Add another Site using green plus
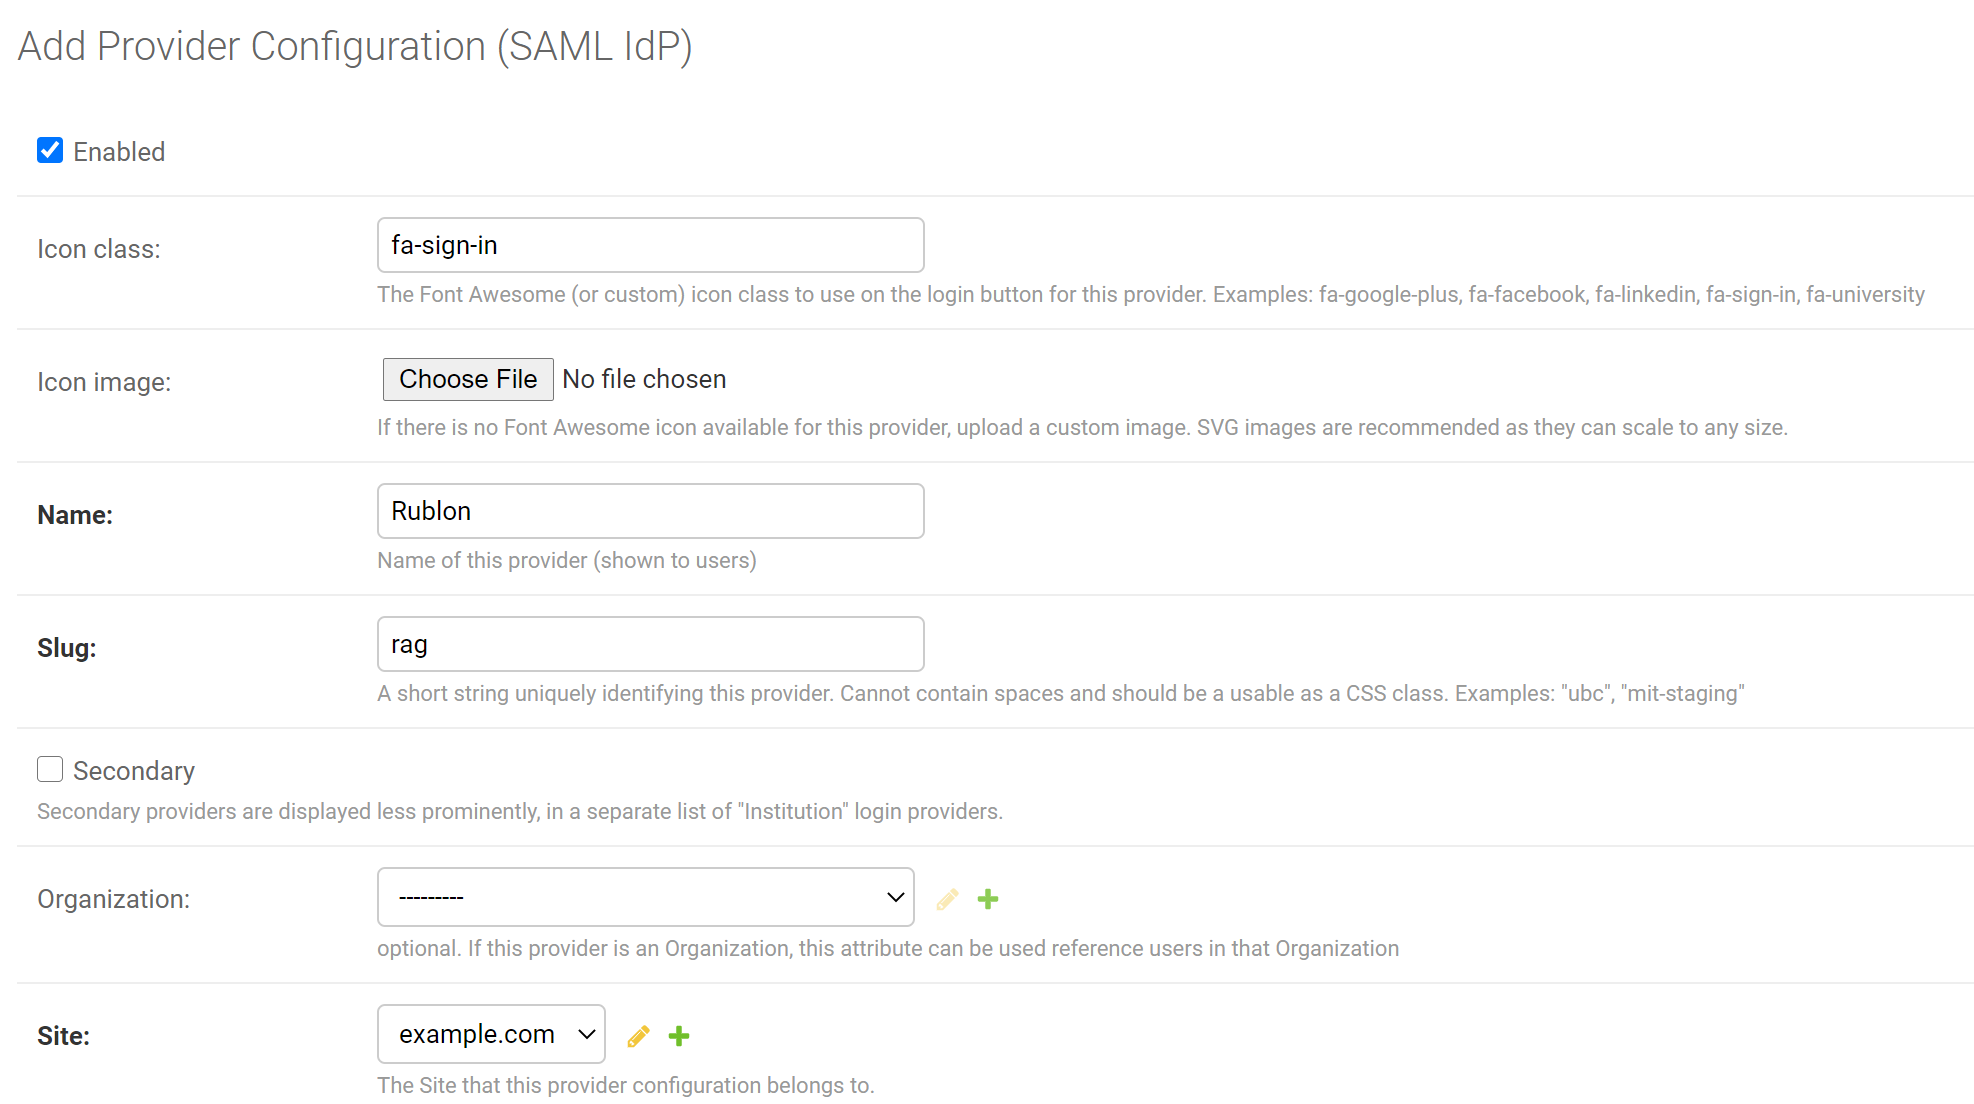The image size is (1974, 1104). tap(679, 1036)
